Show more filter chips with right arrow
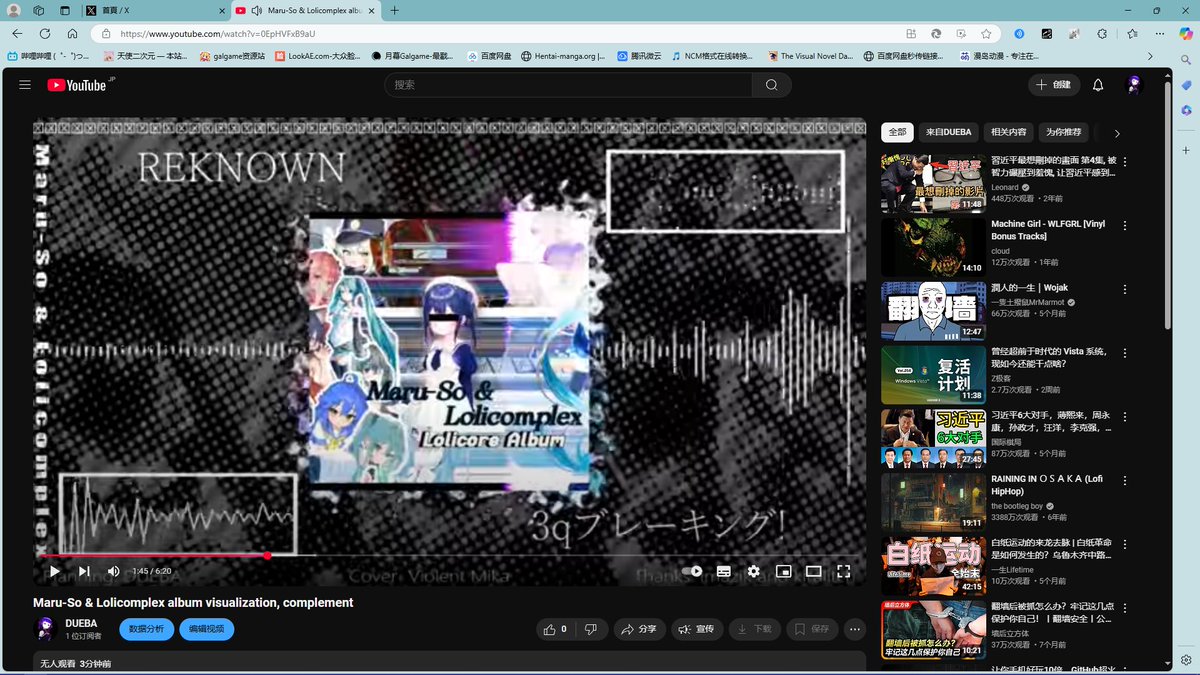The image size is (1200, 675). coord(1117,133)
